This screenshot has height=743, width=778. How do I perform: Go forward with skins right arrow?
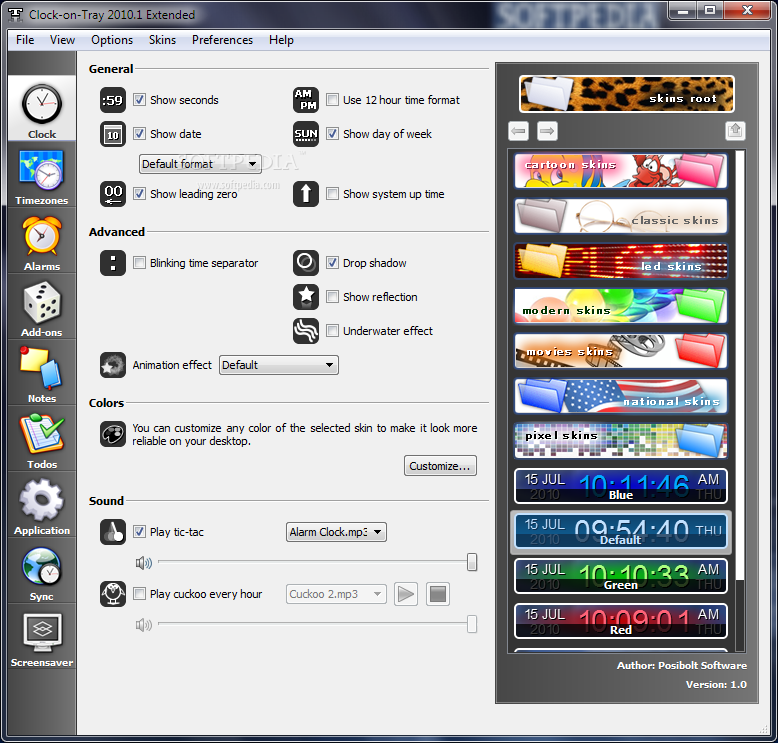tap(547, 131)
